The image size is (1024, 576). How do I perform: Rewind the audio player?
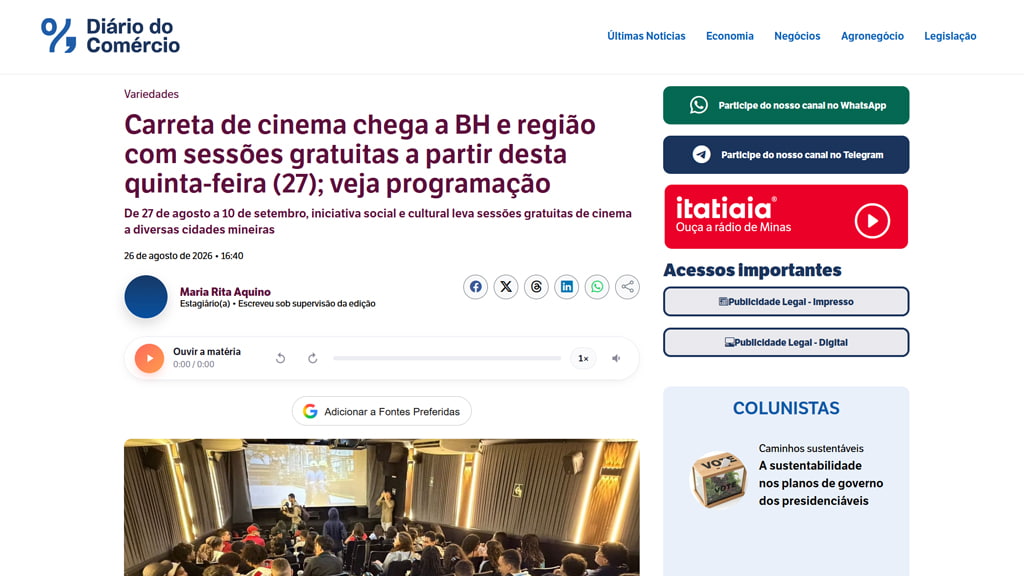pos(280,358)
